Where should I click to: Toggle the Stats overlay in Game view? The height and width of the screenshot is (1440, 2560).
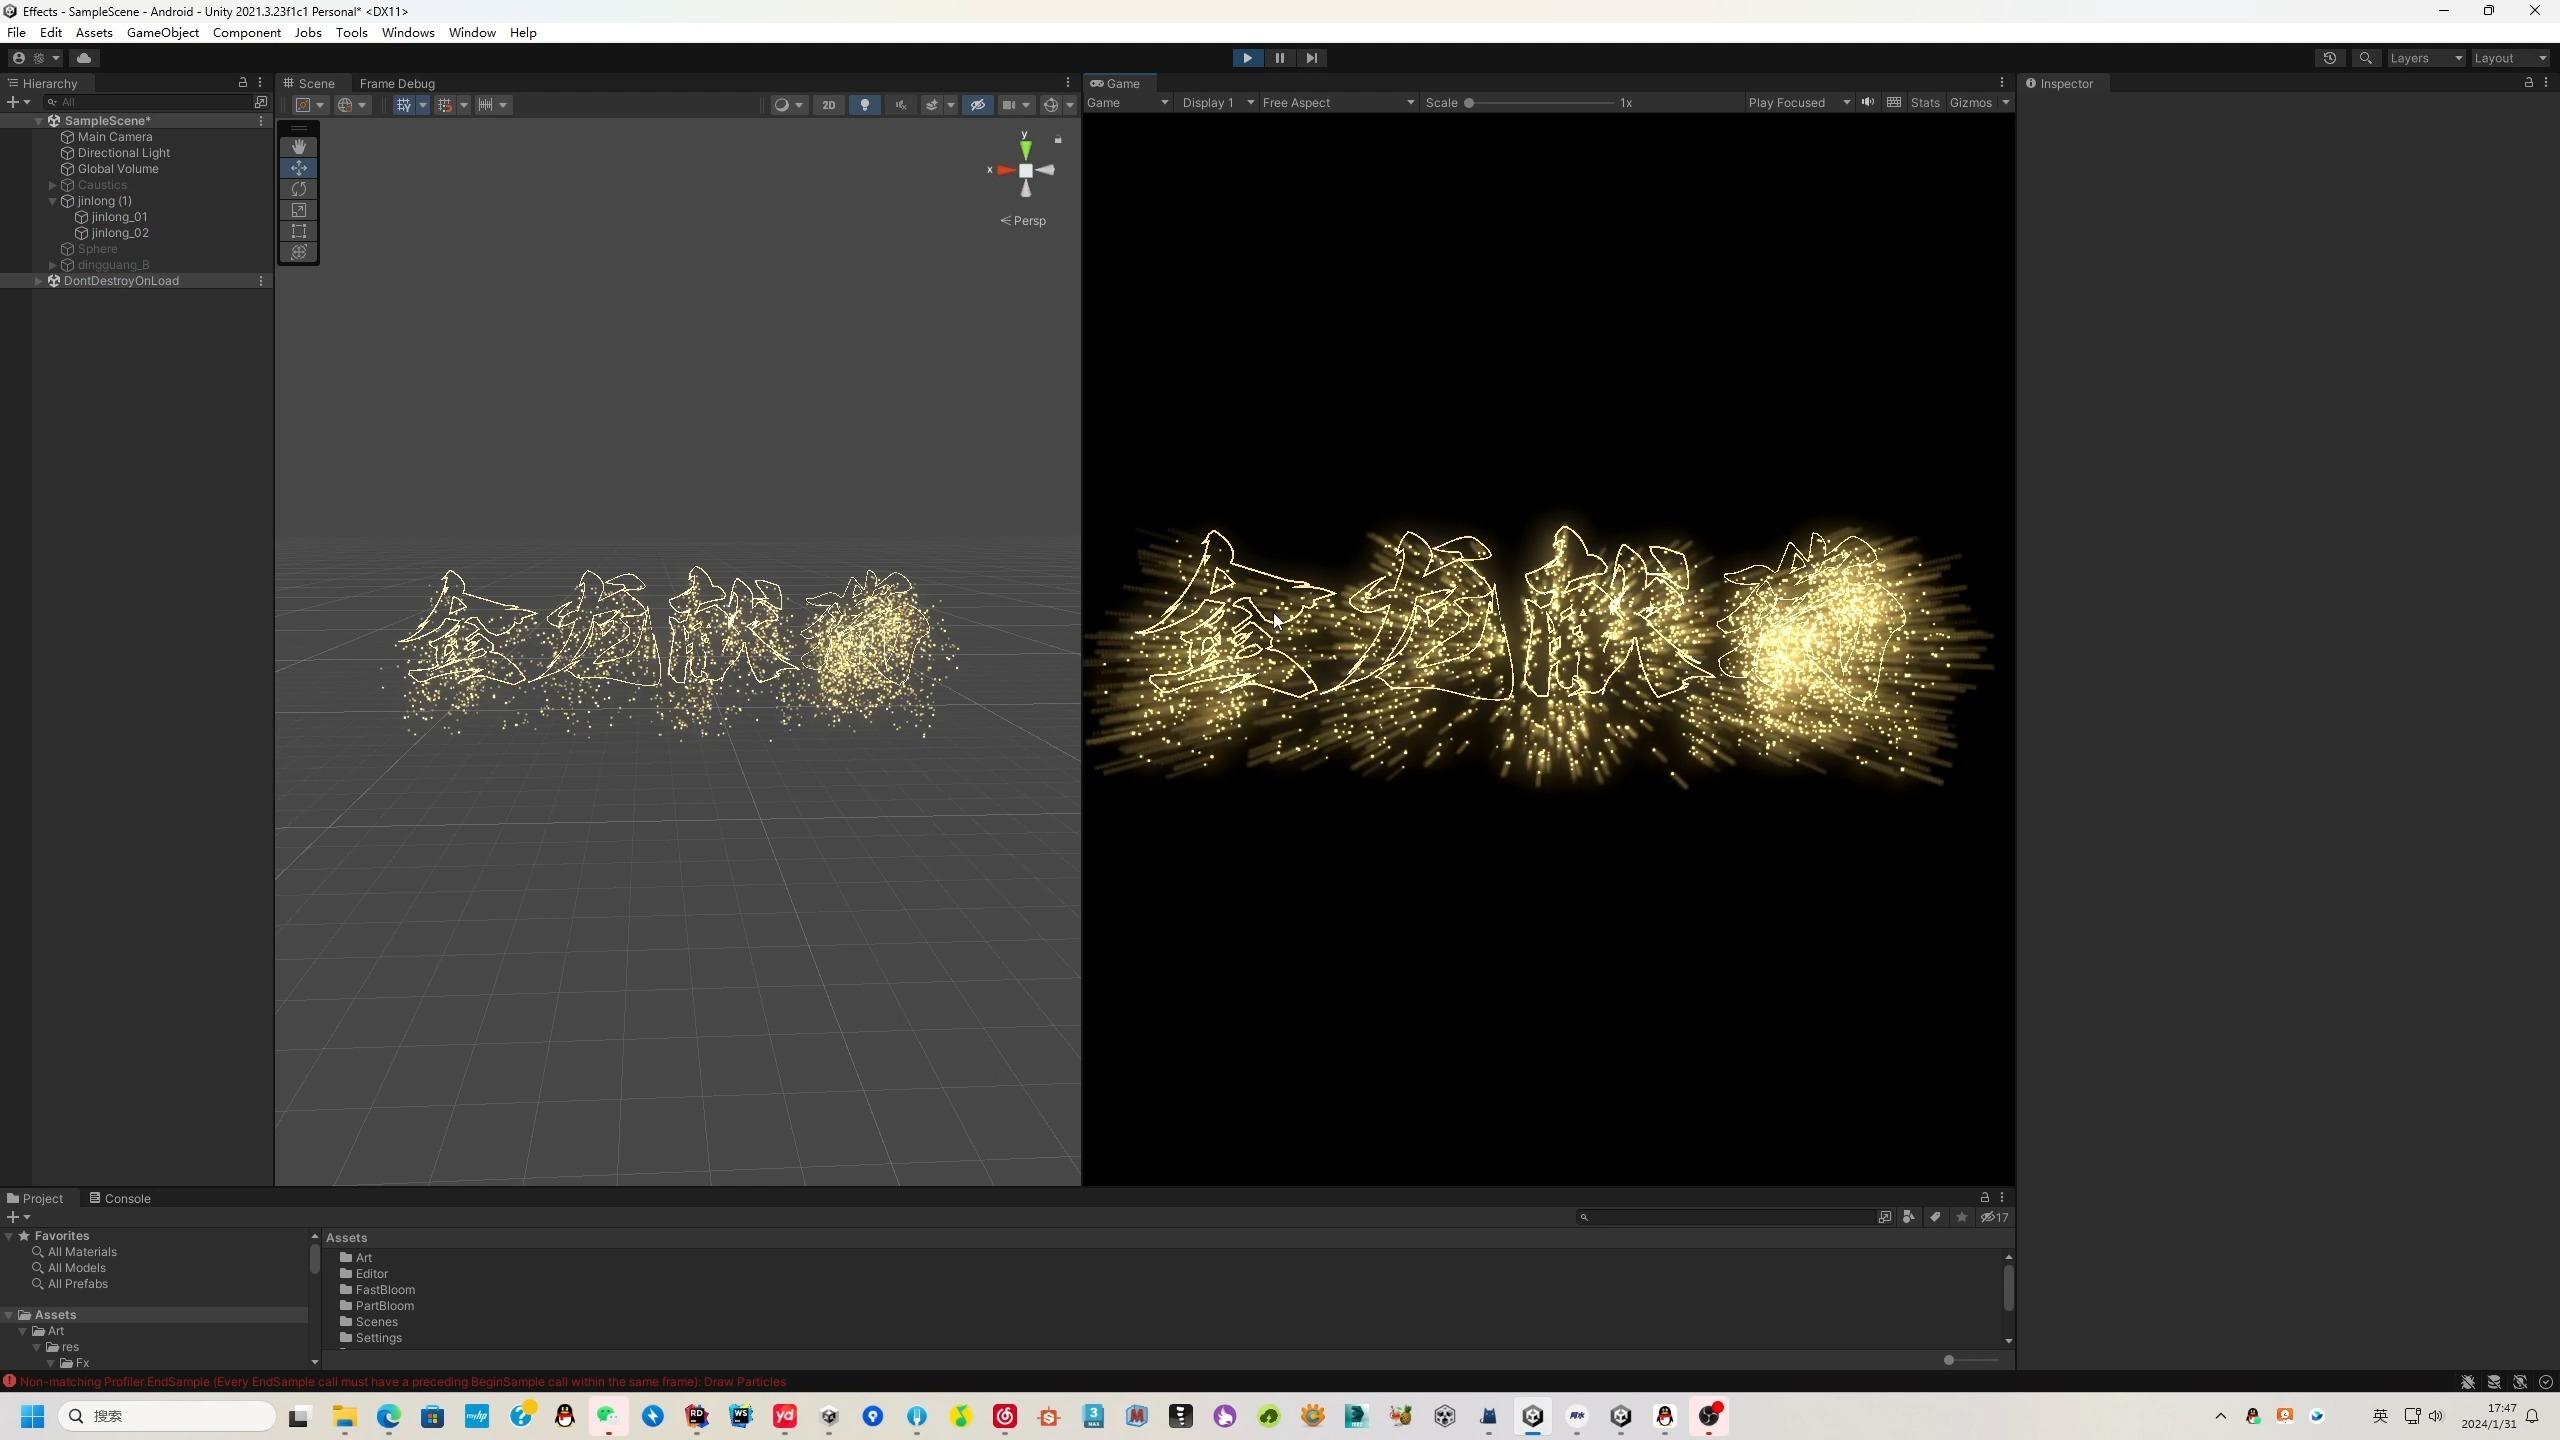click(x=1924, y=103)
